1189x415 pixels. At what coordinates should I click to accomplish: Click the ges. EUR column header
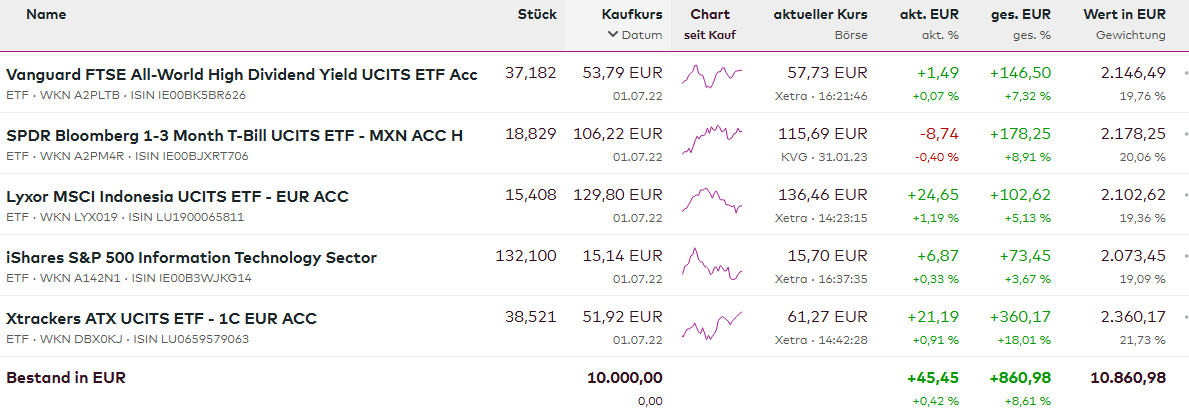tap(1020, 15)
